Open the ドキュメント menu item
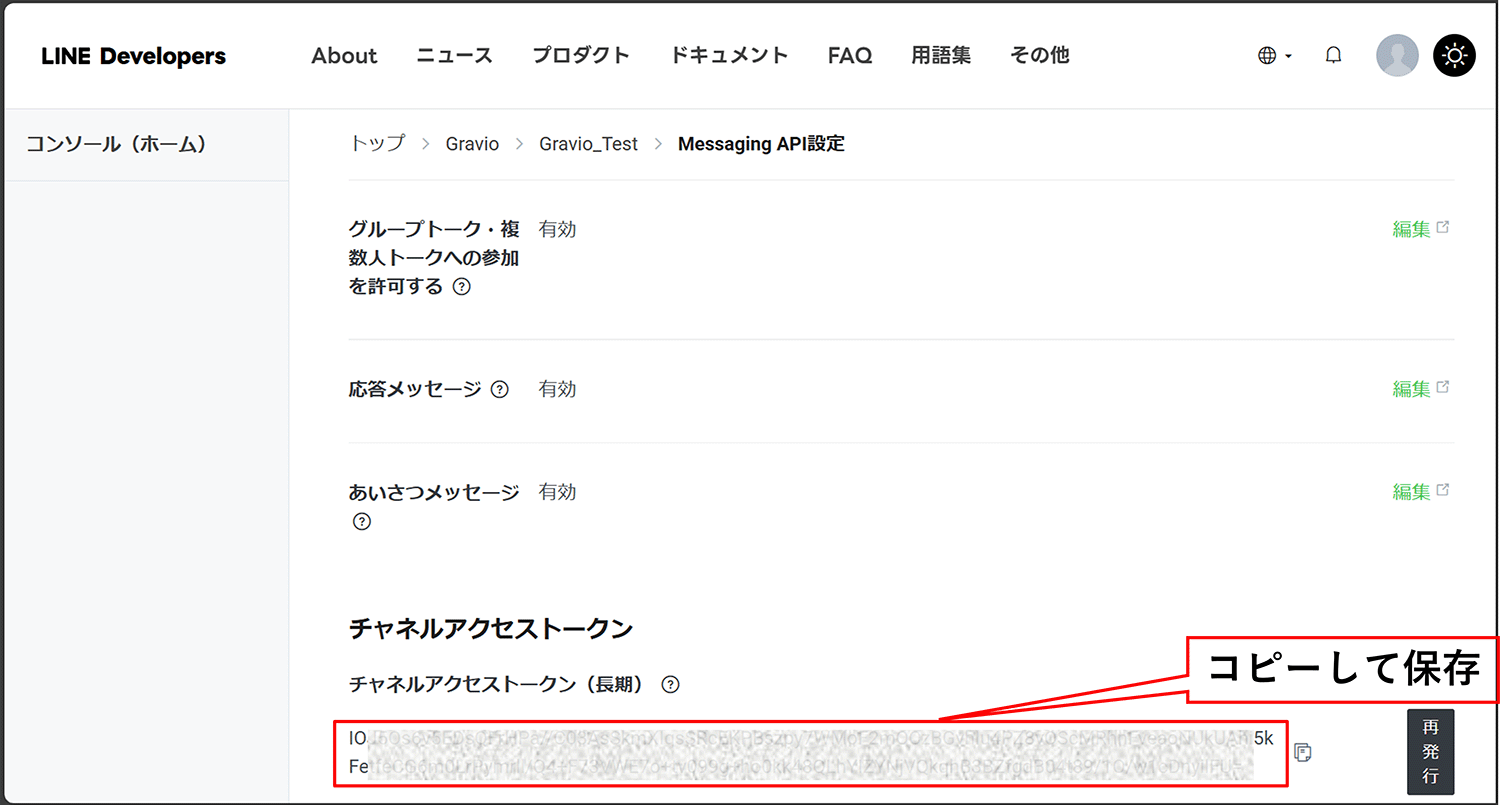1500x805 pixels. [729, 56]
